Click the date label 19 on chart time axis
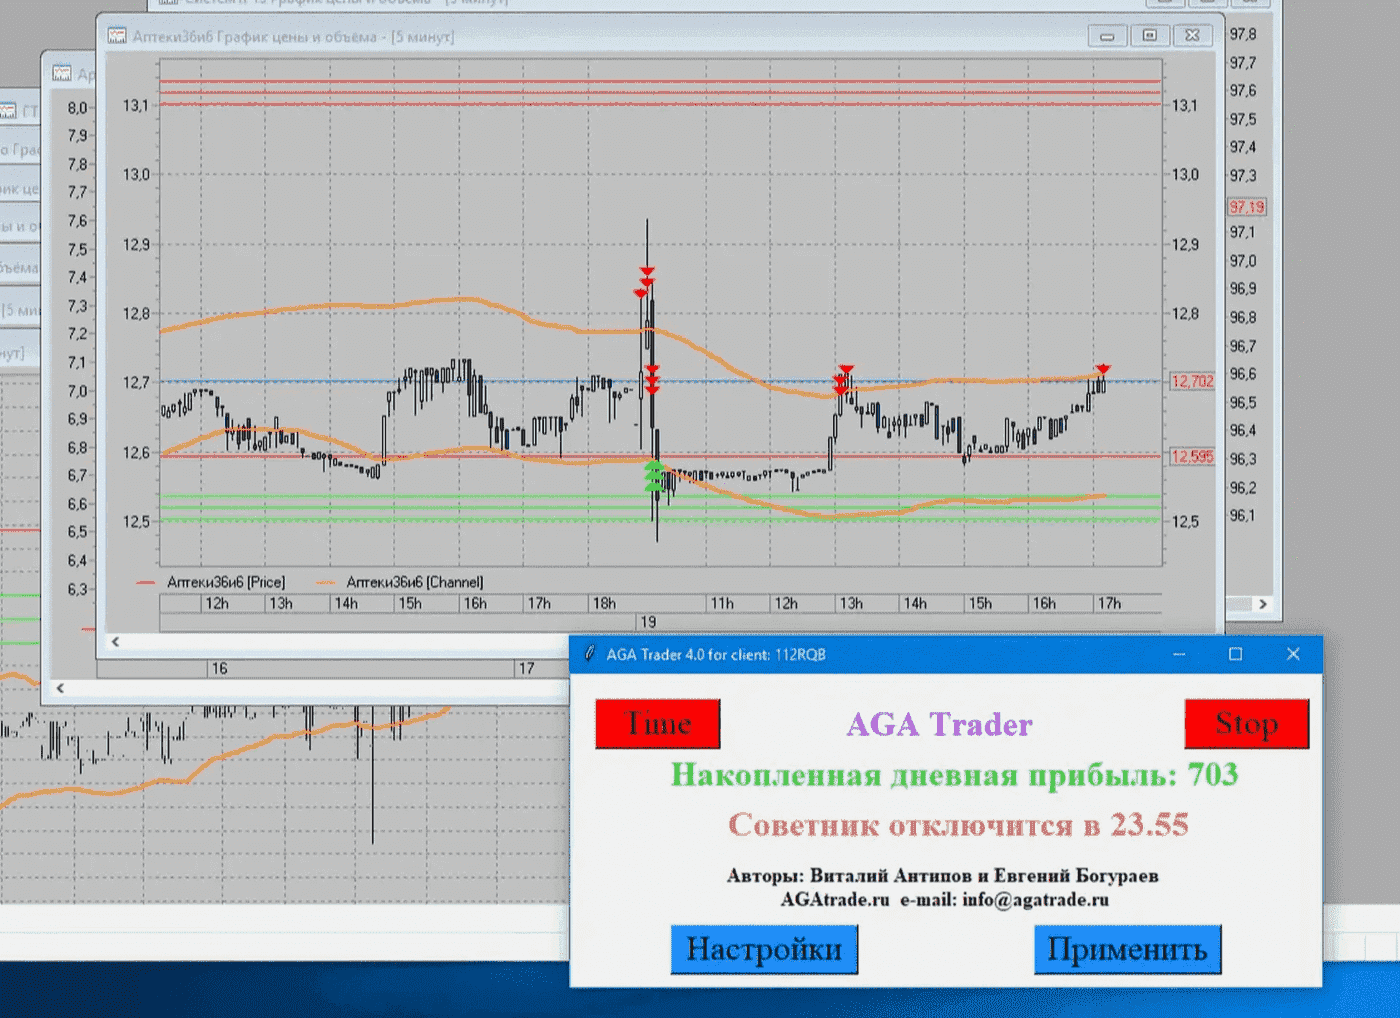This screenshot has width=1400, height=1018. coord(648,622)
